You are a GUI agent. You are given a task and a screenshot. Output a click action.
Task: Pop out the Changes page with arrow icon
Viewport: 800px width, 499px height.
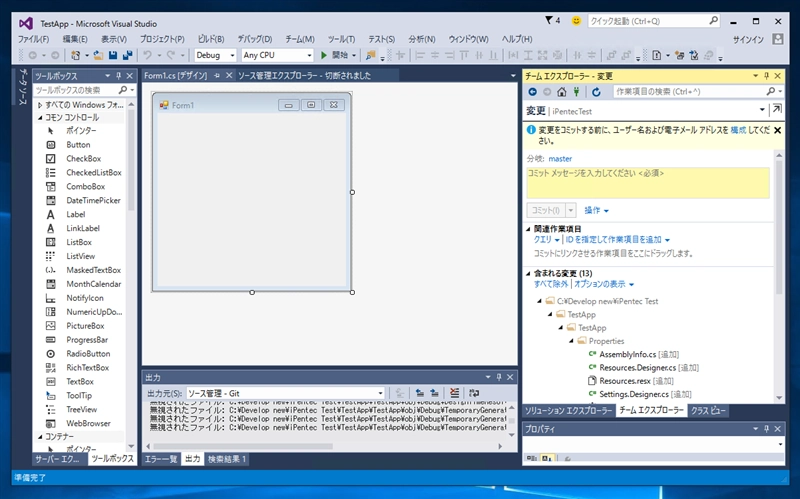pyautogui.click(x=777, y=109)
